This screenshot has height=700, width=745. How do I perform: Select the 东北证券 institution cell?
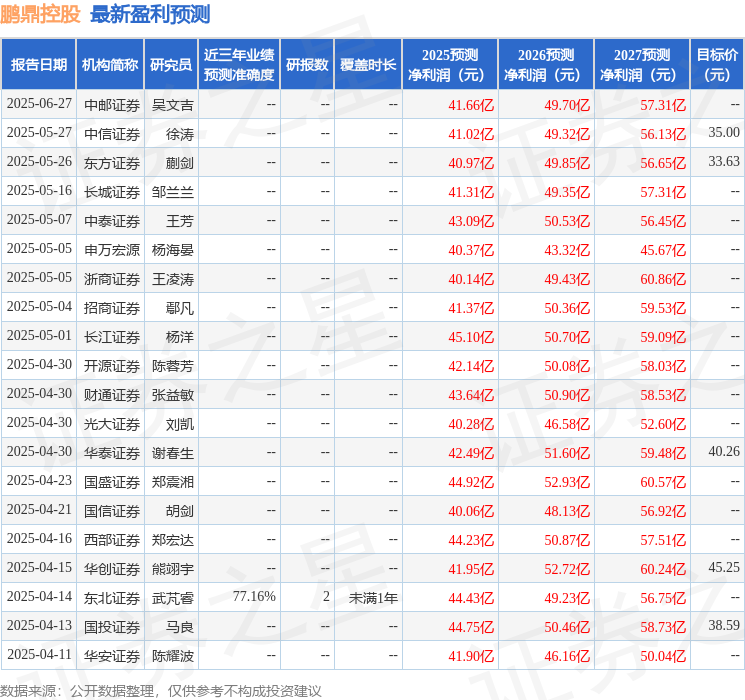click(112, 598)
